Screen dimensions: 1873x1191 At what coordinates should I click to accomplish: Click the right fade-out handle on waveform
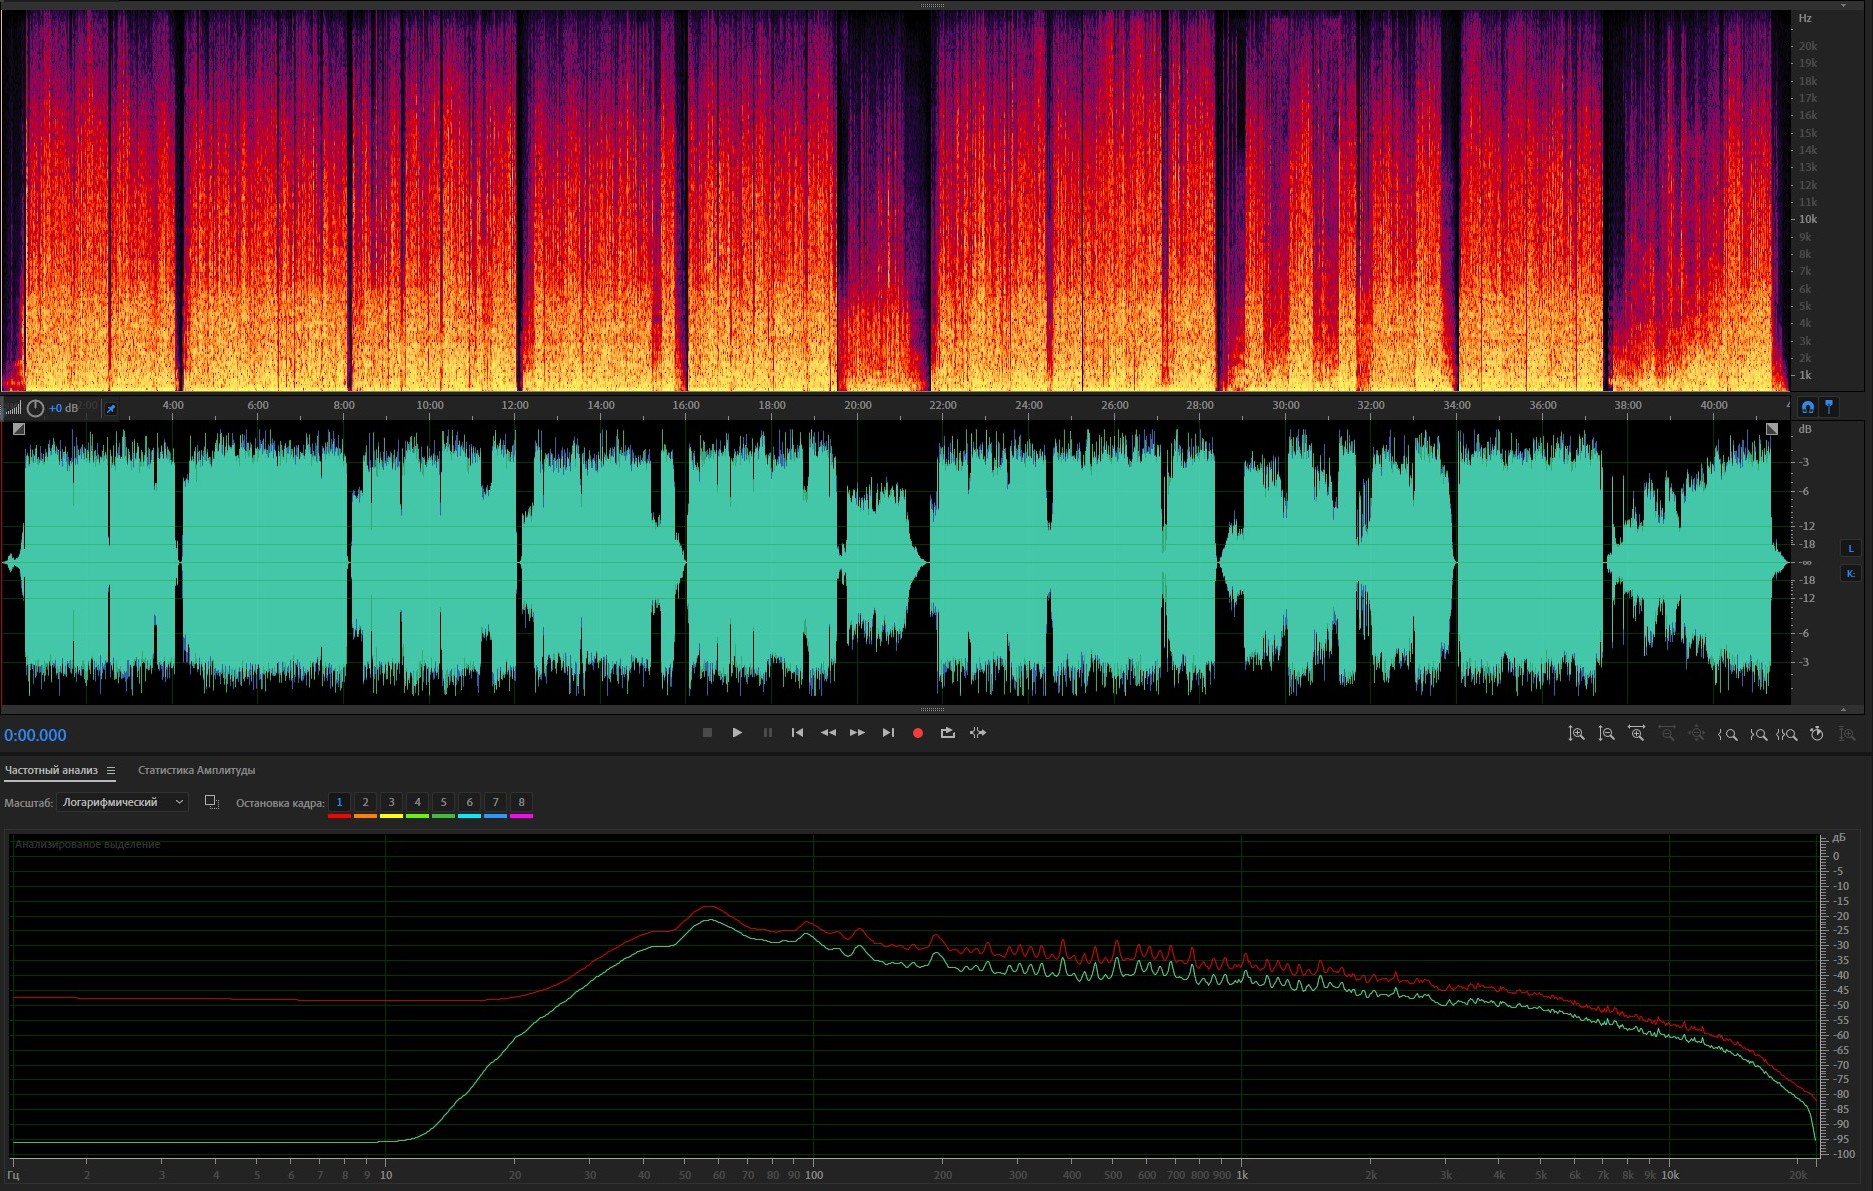click(x=1772, y=429)
